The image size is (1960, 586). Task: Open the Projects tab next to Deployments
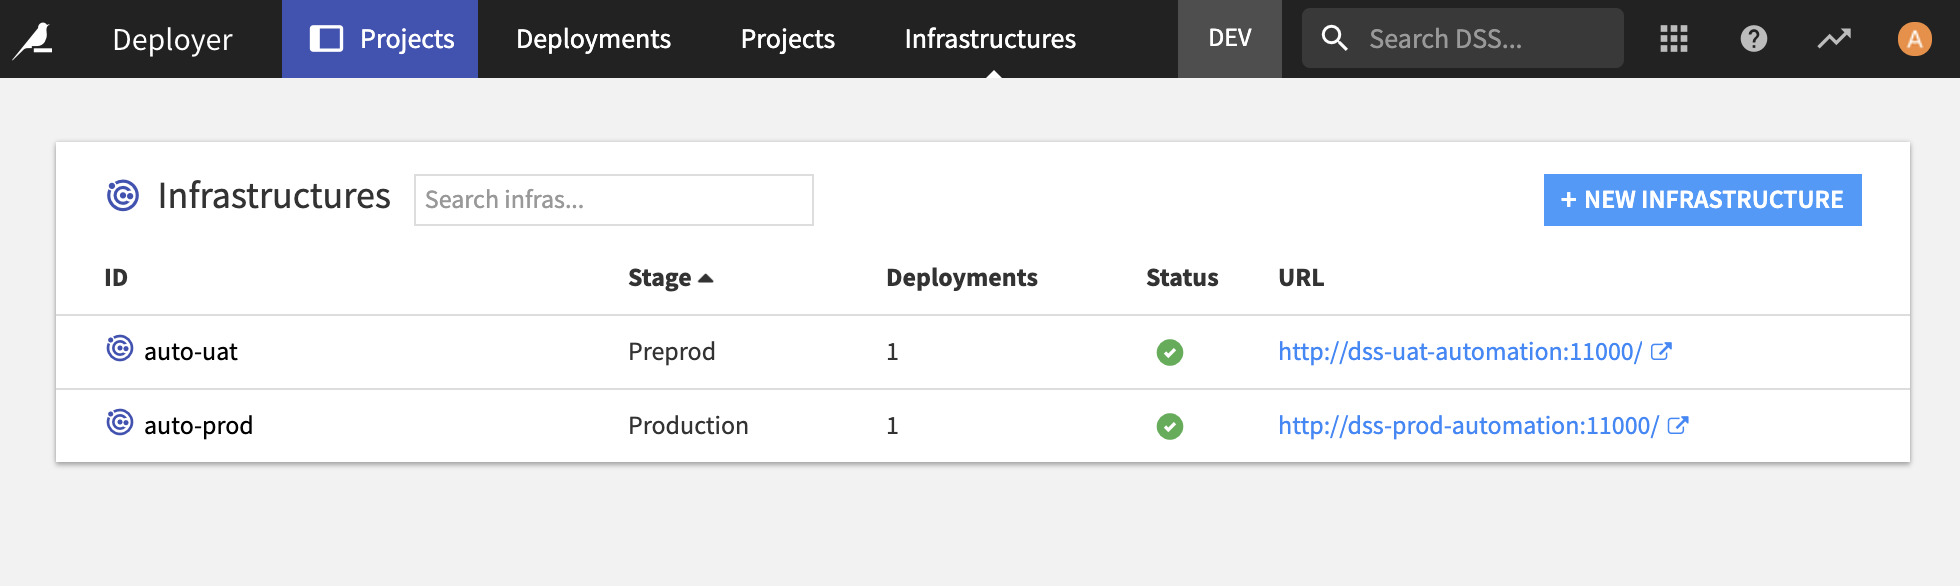tap(787, 39)
